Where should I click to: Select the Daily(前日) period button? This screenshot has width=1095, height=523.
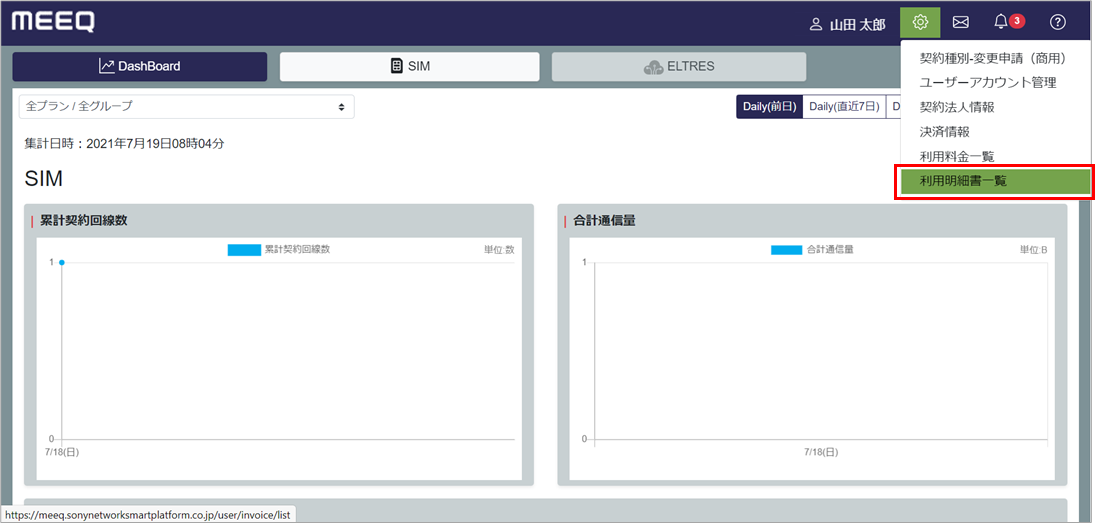tap(770, 107)
